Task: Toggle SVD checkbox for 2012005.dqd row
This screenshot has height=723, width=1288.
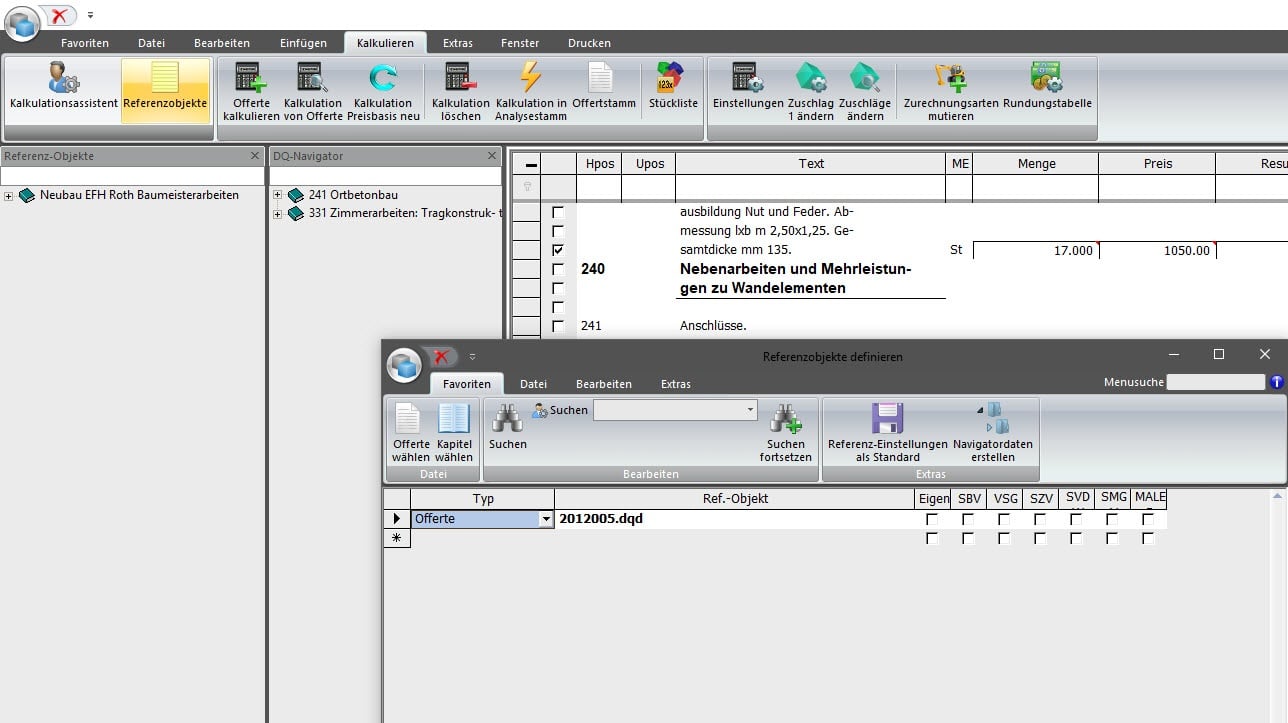Action: (1076, 519)
